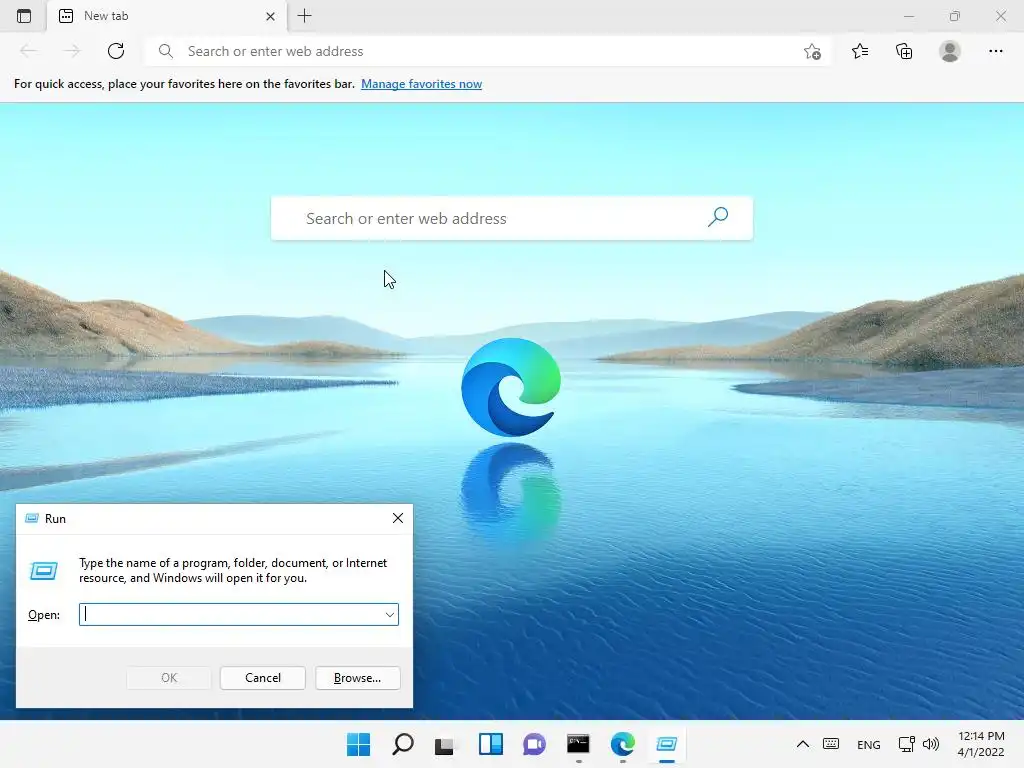Open Chat icon on taskbar
The image size is (1024, 768).
coord(534,744)
